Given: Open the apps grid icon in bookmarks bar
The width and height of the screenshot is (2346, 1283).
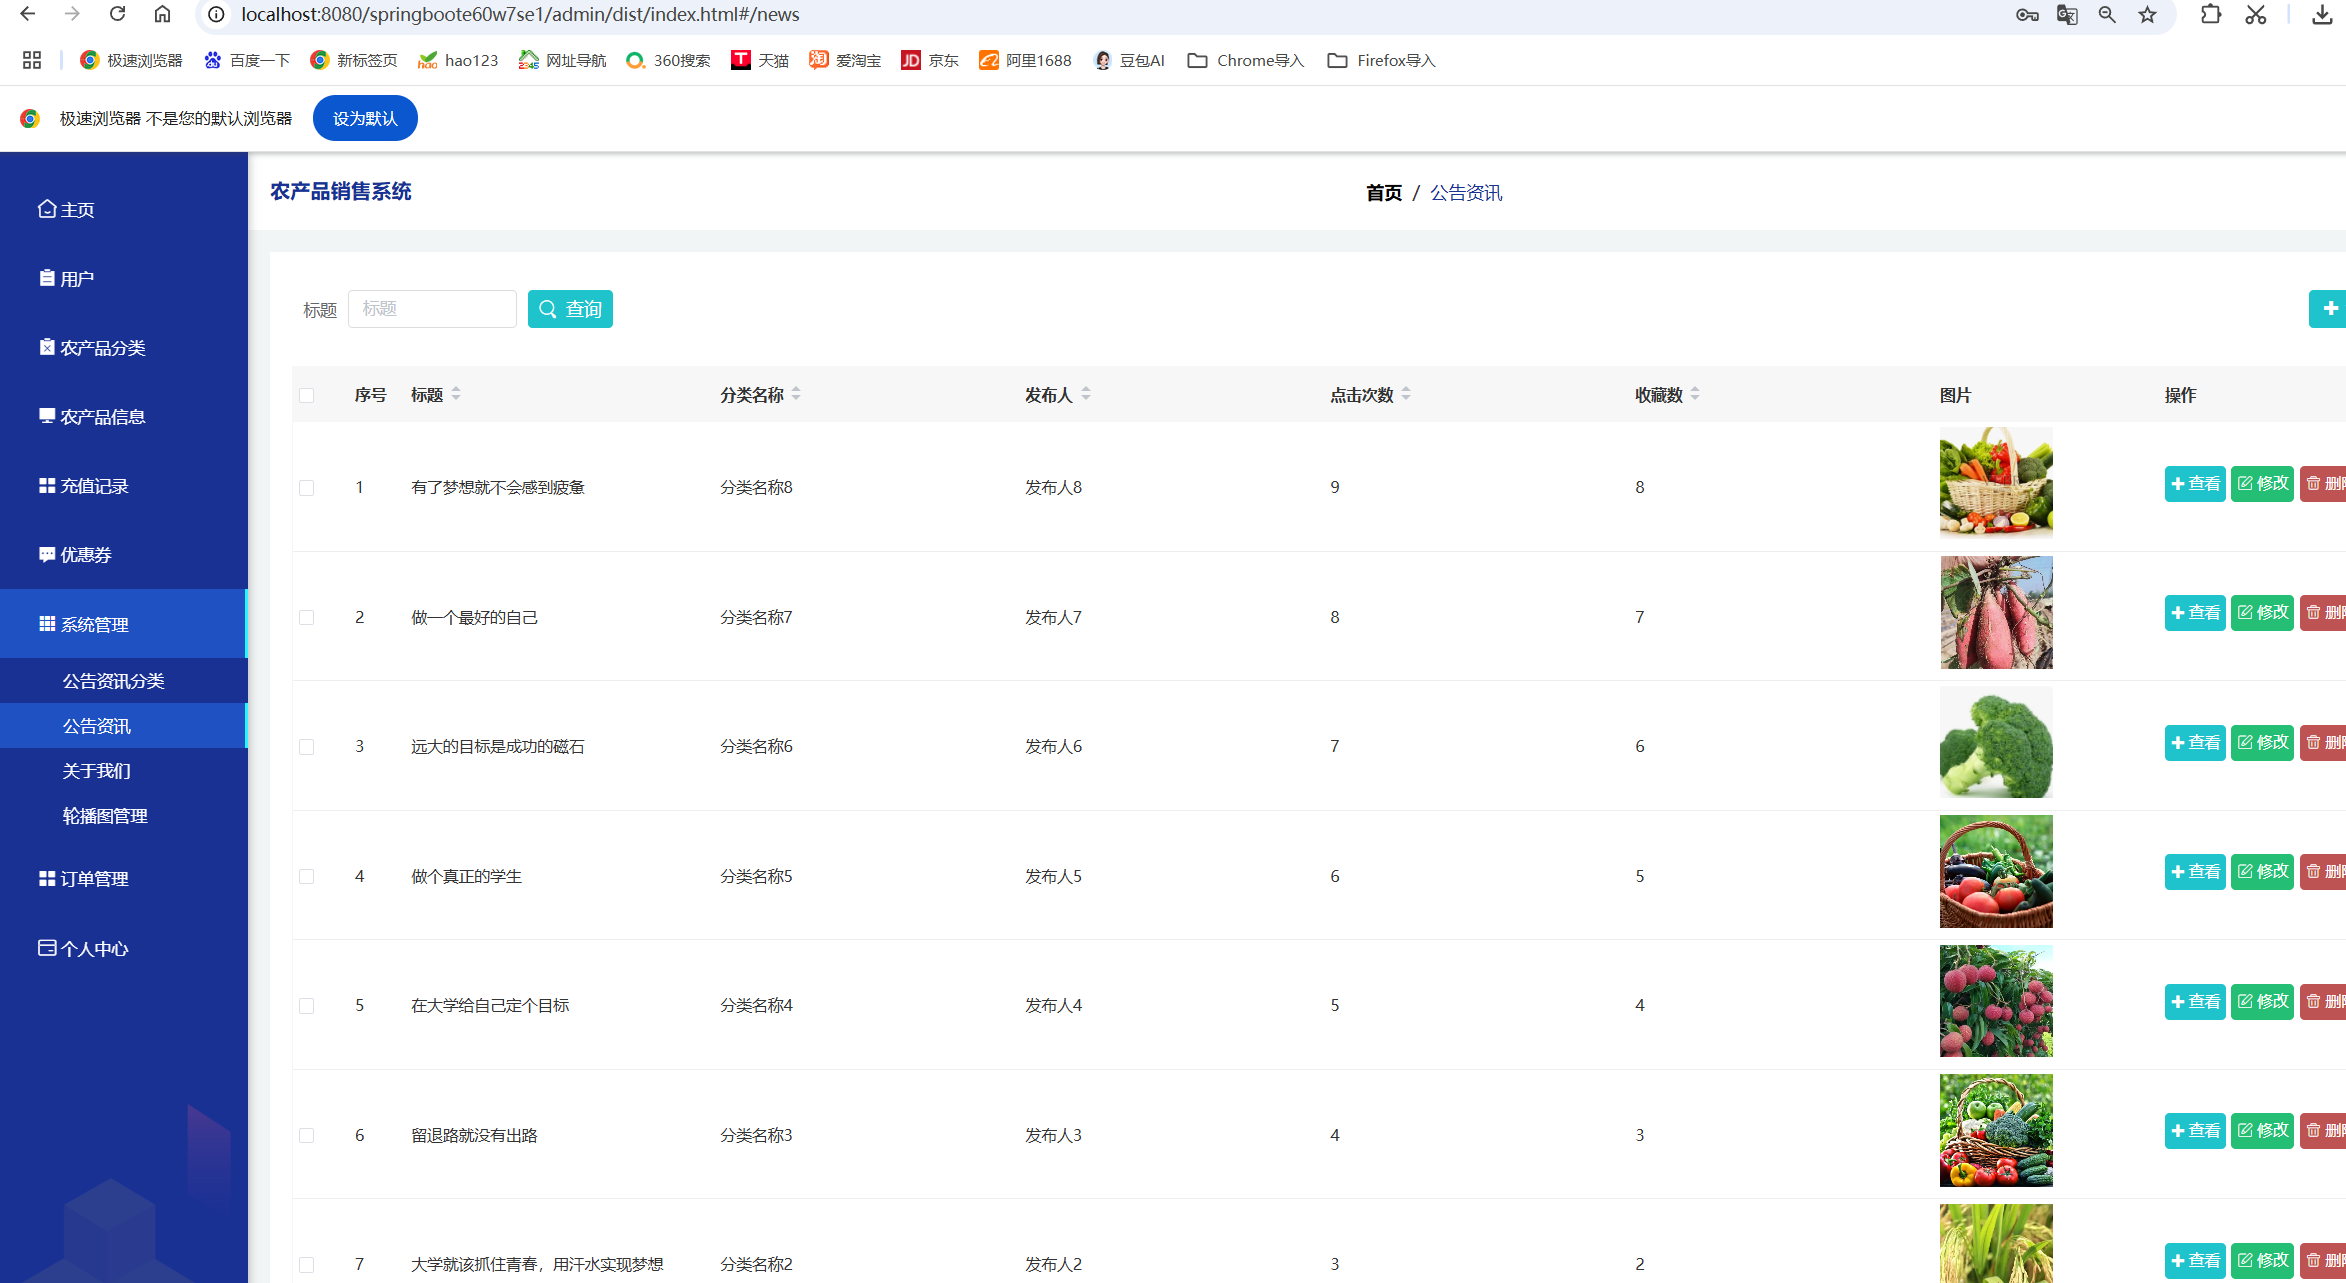Looking at the screenshot, I should [x=32, y=60].
